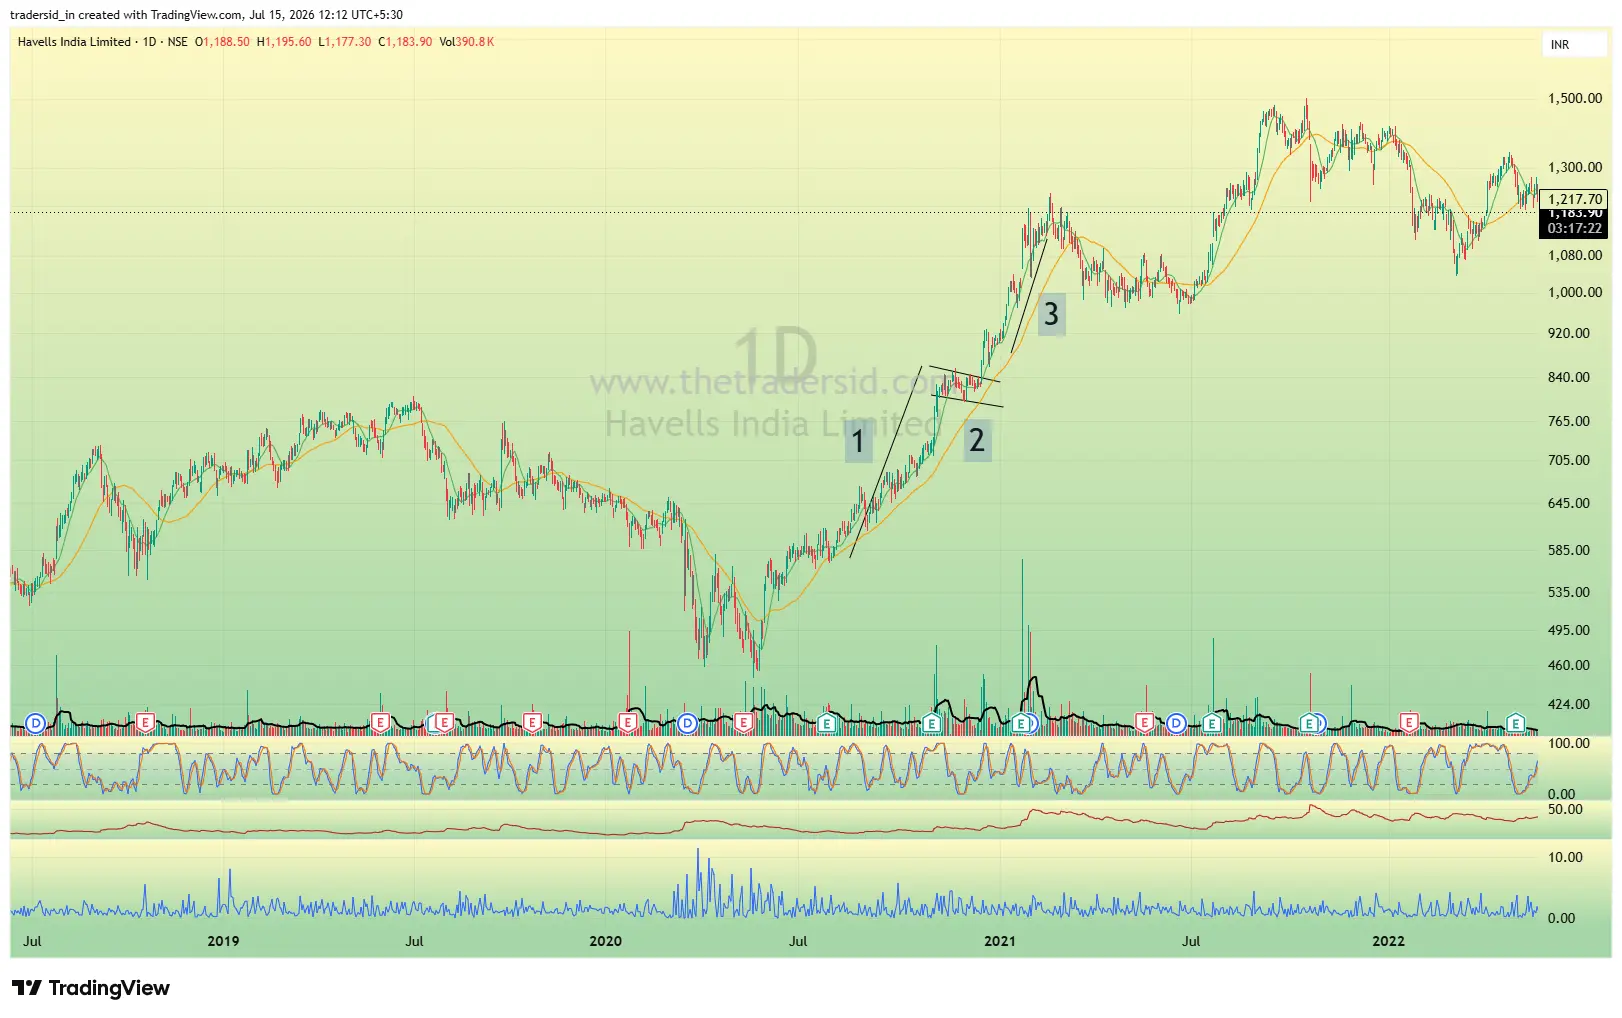This screenshot has height=1018, width=1622.
Task: Open the green earnings marker from July 2021
Action: 1212,722
